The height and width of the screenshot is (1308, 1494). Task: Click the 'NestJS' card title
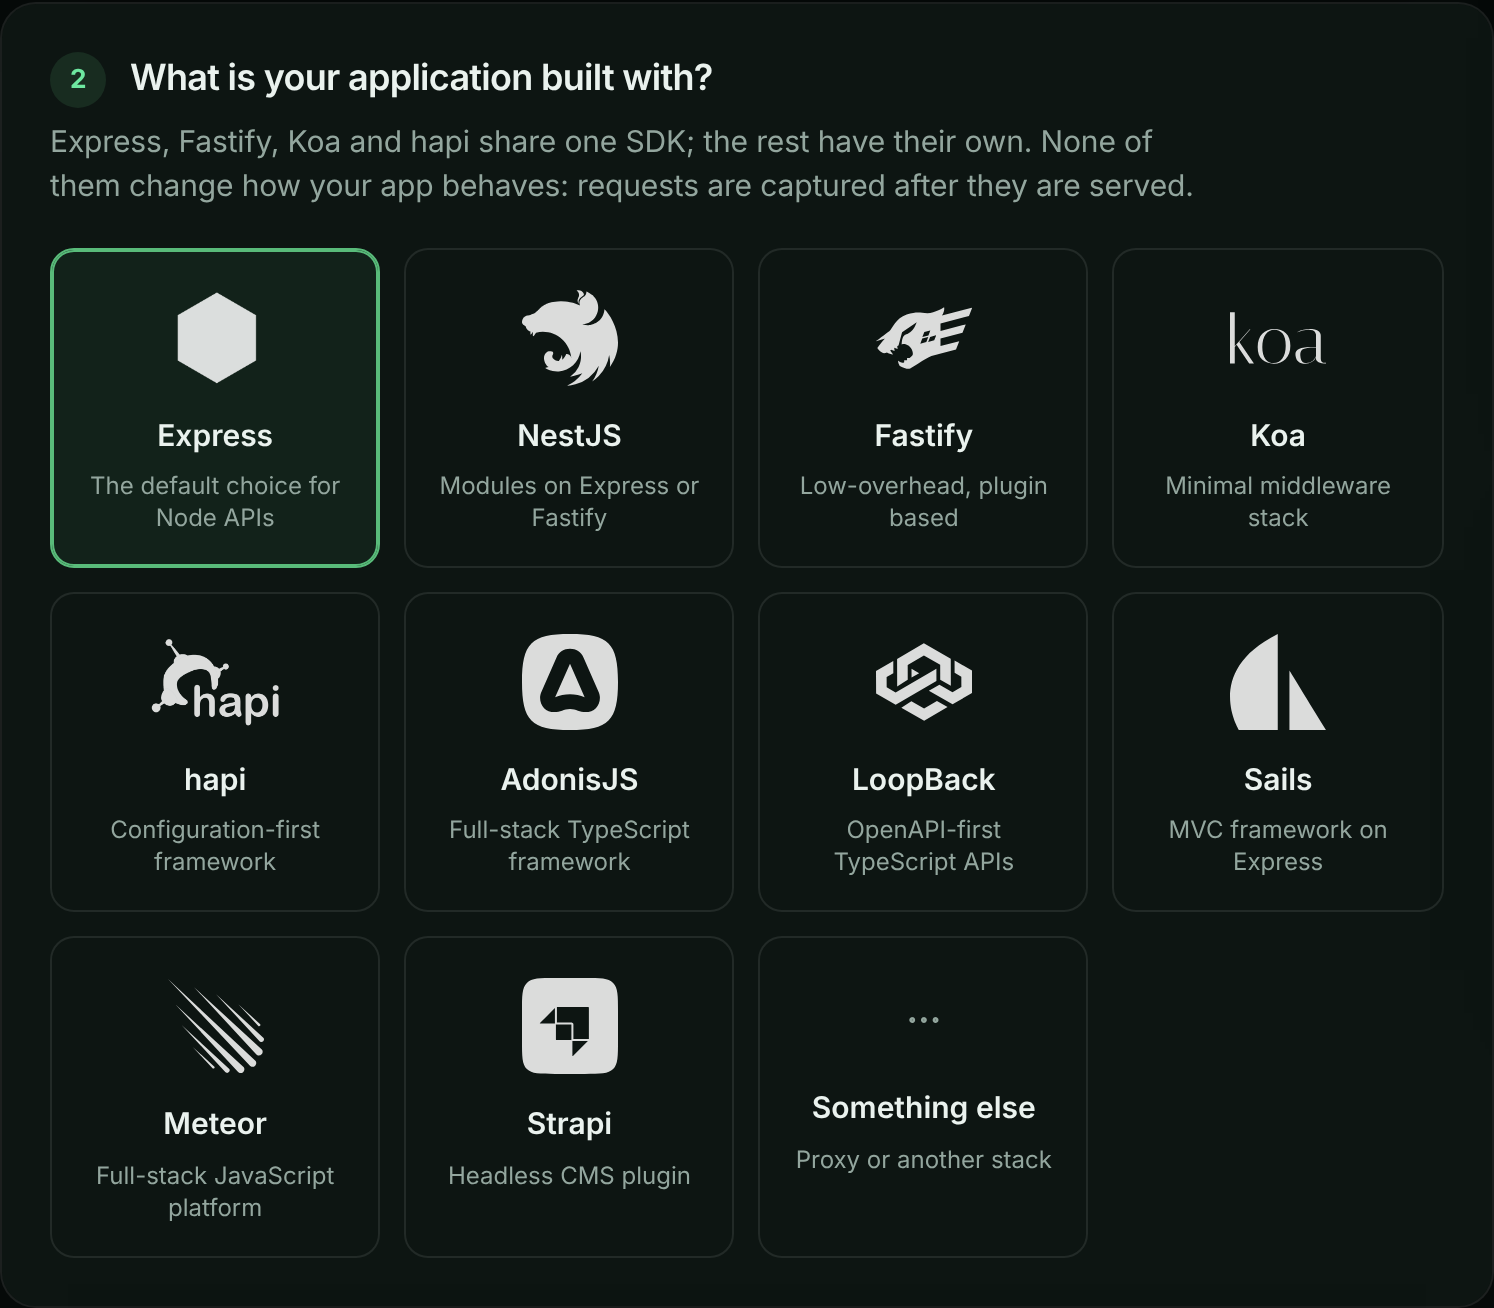click(x=569, y=436)
